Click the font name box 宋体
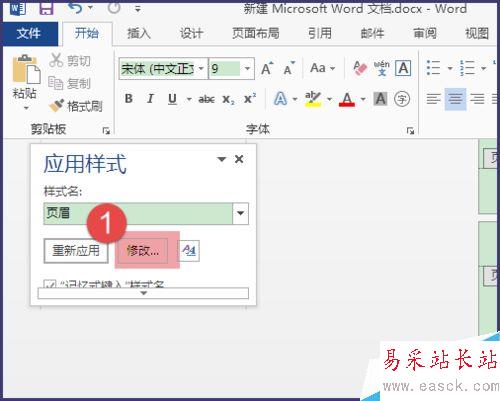This screenshot has height=401, width=500. pyautogui.click(x=158, y=69)
